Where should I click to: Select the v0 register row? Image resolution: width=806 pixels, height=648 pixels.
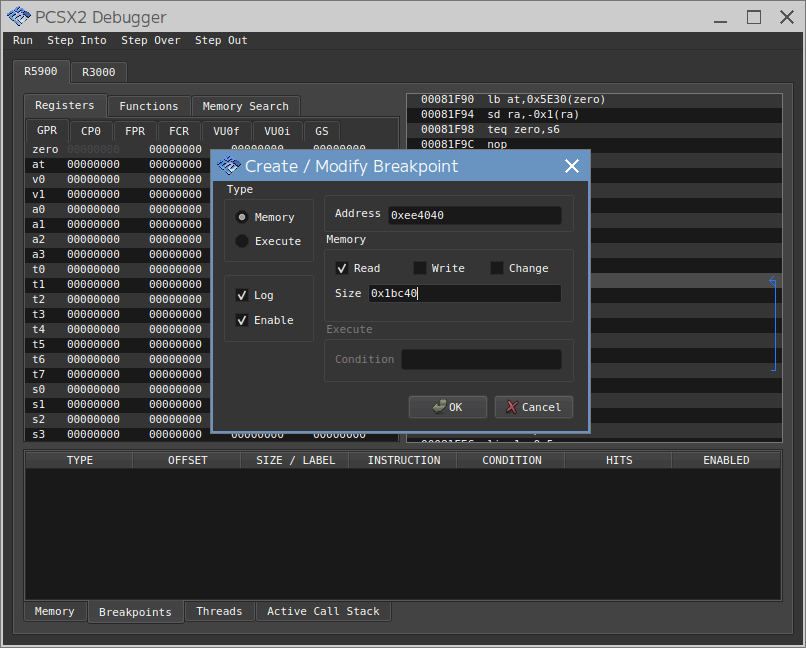(x=118, y=179)
